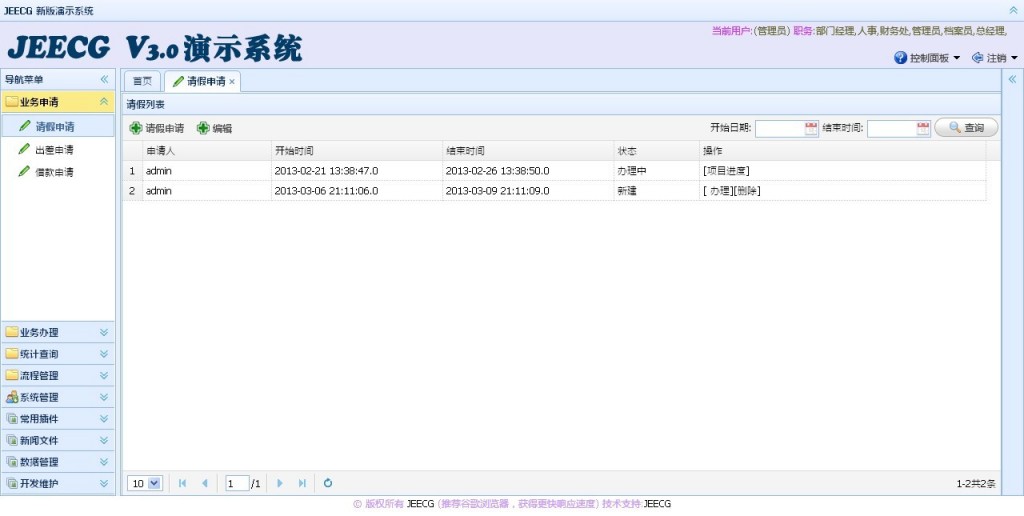Click the 删除 link in row 2
1024x516 pixels.
[x=746, y=191]
